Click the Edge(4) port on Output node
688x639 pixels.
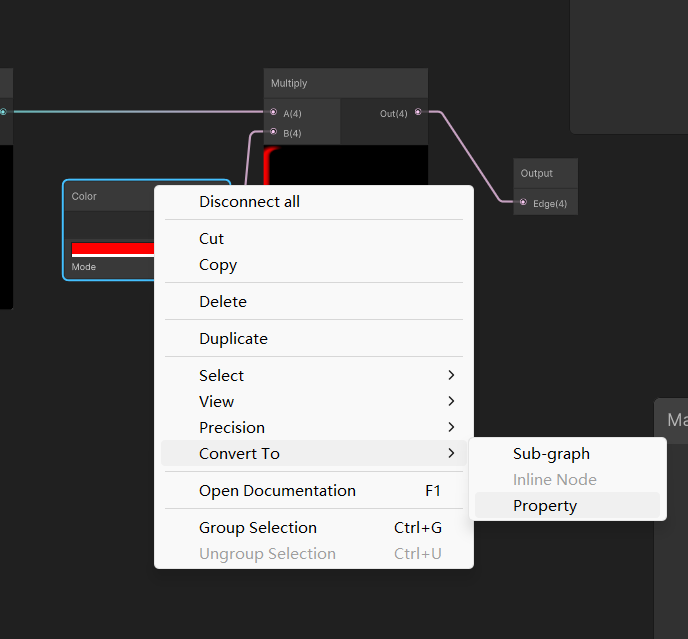click(x=523, y=203)
